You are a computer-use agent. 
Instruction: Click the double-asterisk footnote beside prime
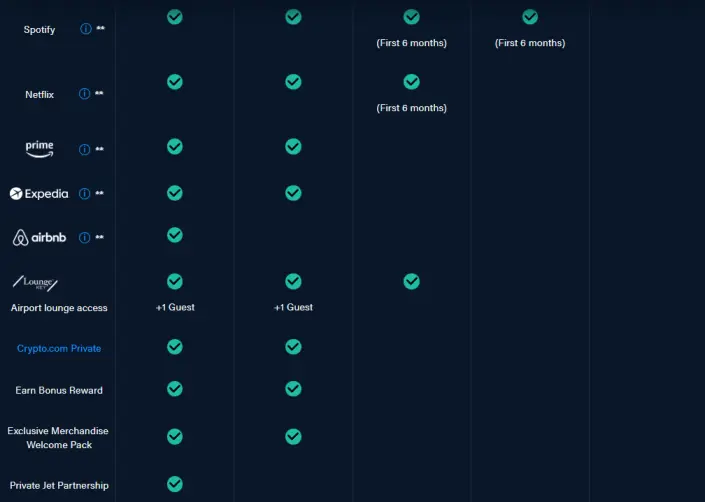[99, 149]
